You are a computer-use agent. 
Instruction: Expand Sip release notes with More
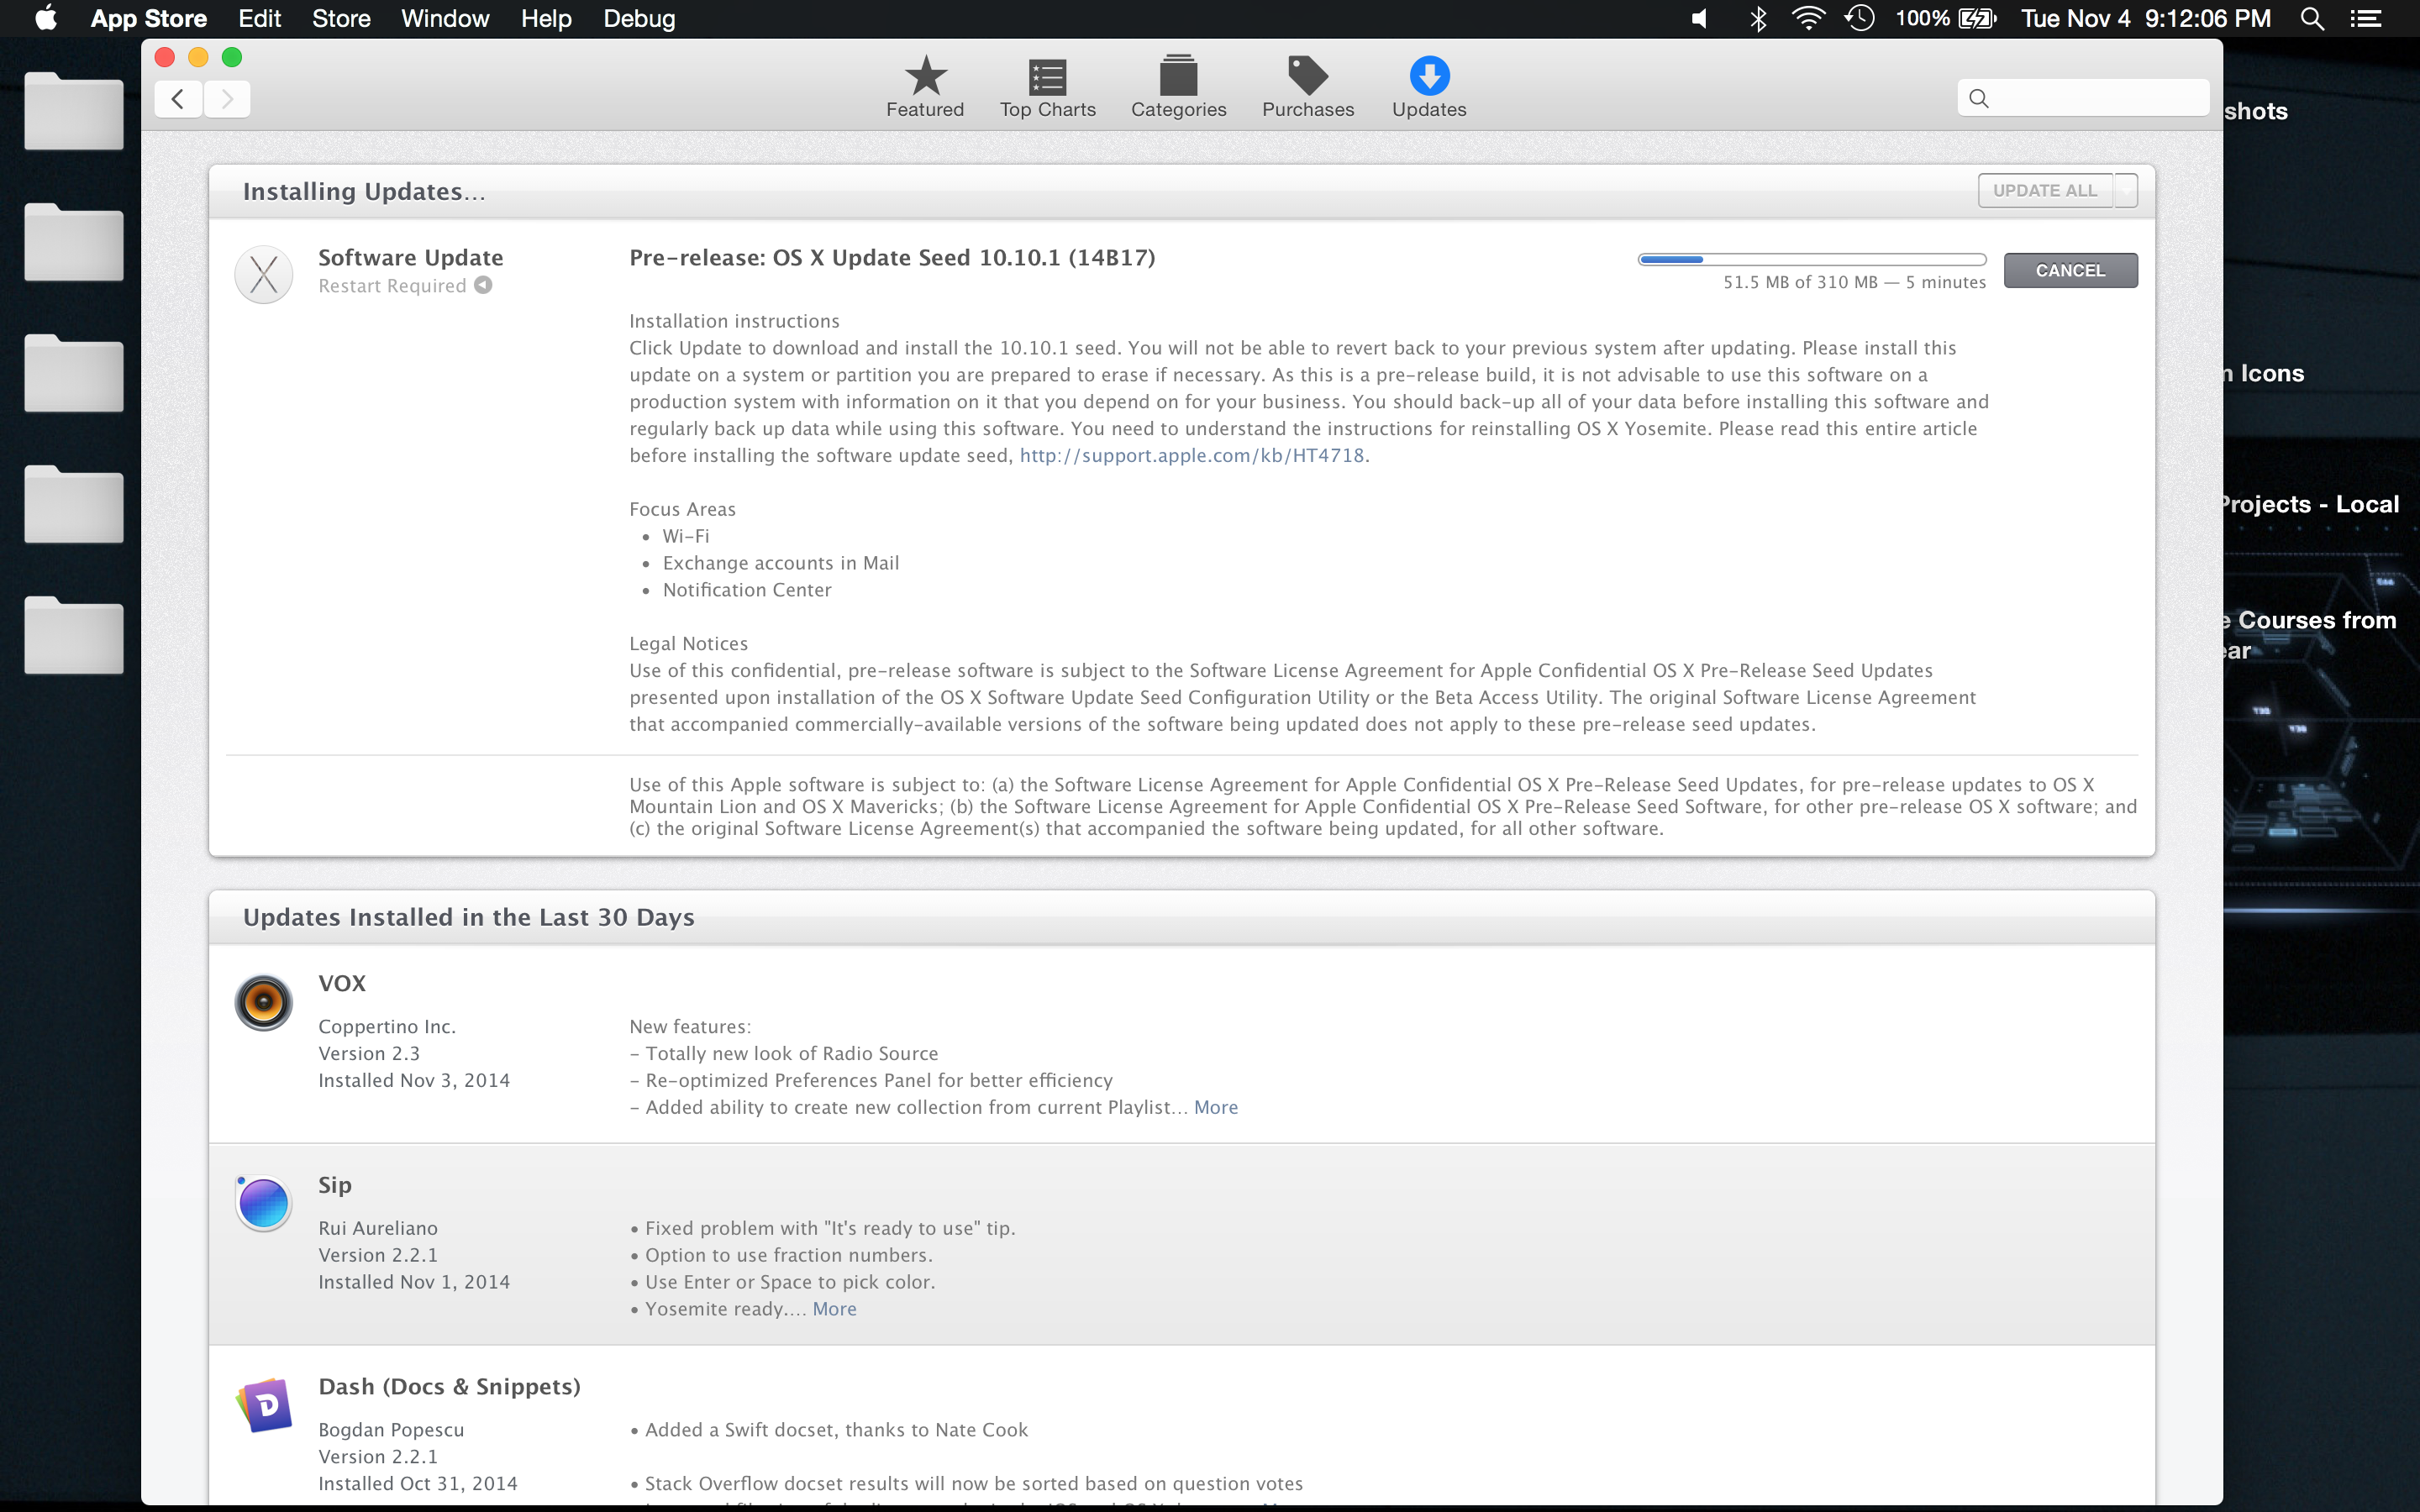pos(834,1309)
